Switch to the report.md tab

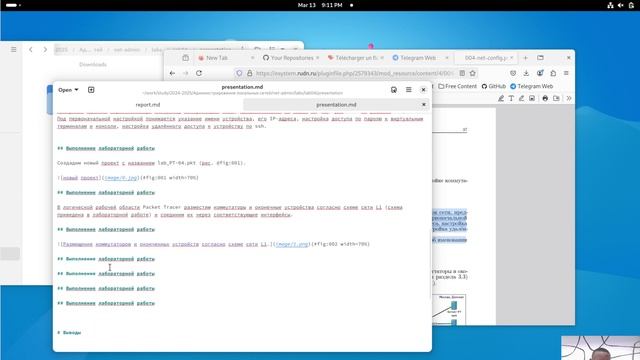pos(148,105)
